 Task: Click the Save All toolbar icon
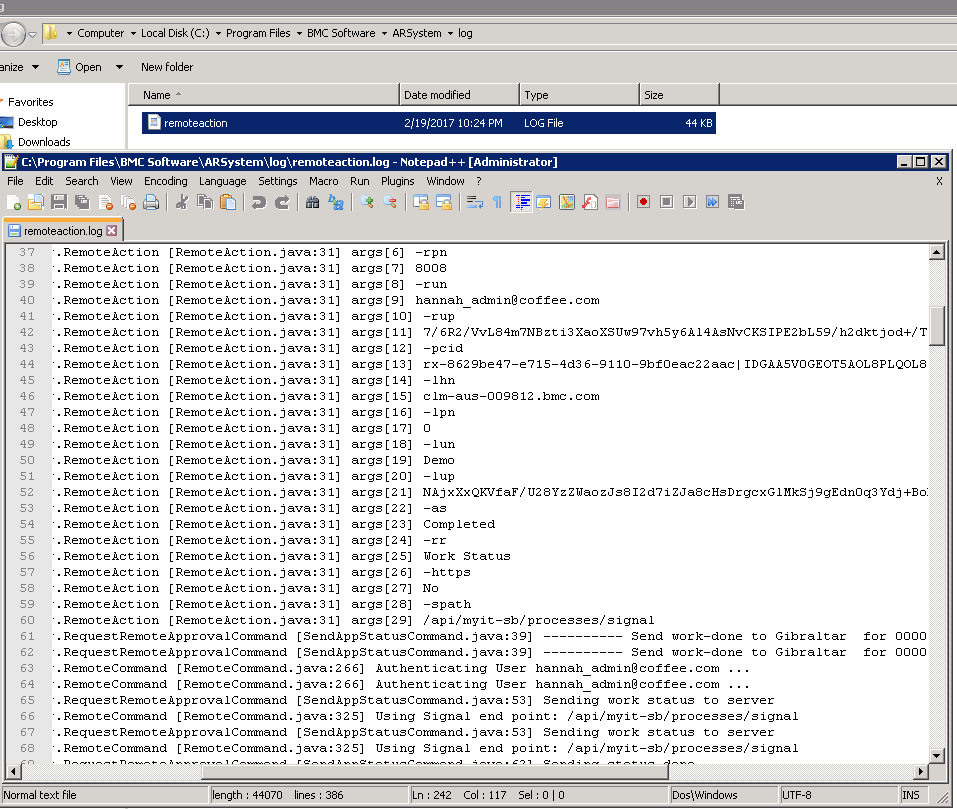(82, 203)
